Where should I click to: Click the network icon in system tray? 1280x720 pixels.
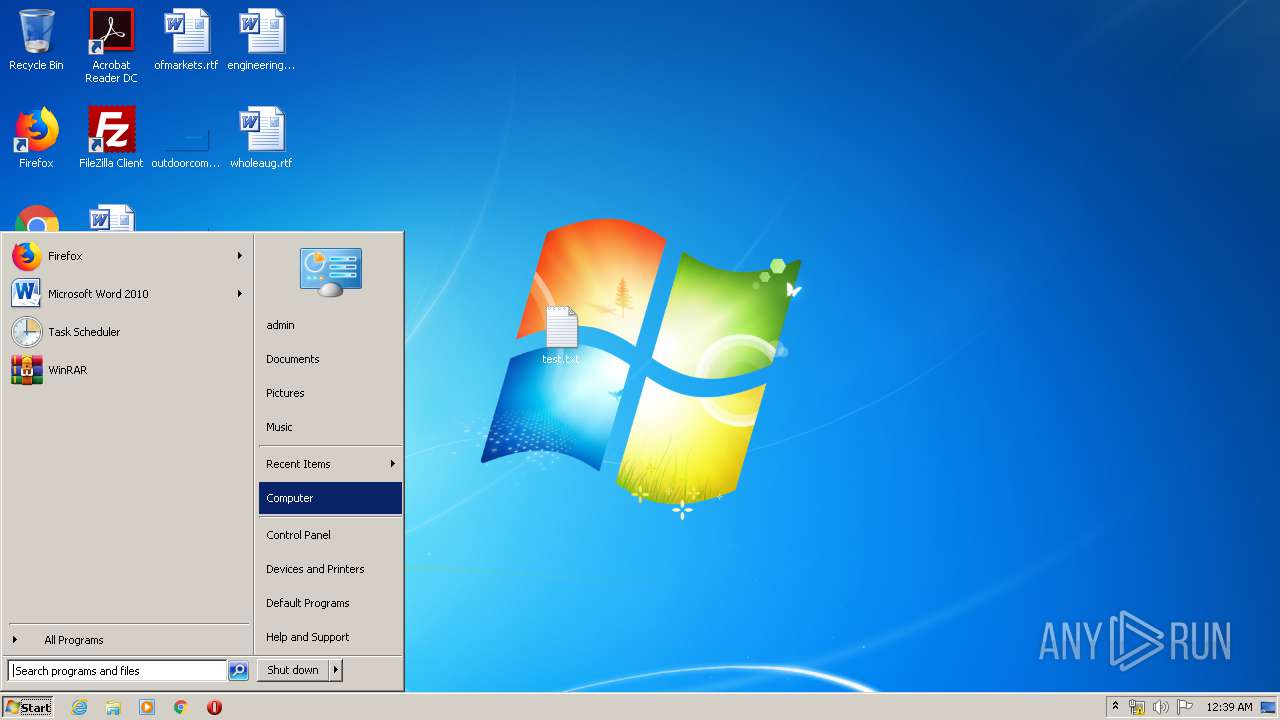(1137, 707)
